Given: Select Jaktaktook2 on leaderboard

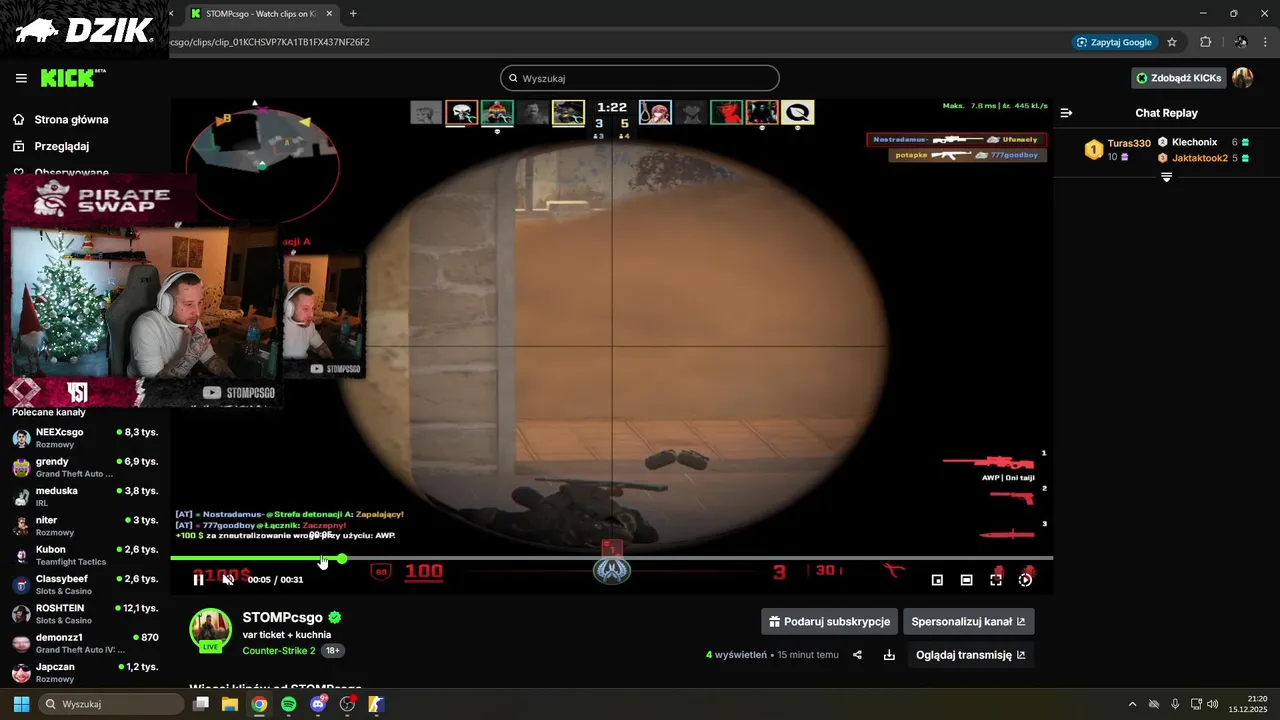Looking at the screenshot, I should (x=1200, y=158).
